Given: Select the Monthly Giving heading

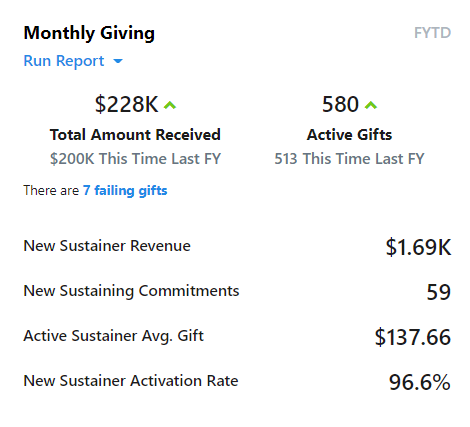Looking at the screenshot, I should tap(89, 33).
